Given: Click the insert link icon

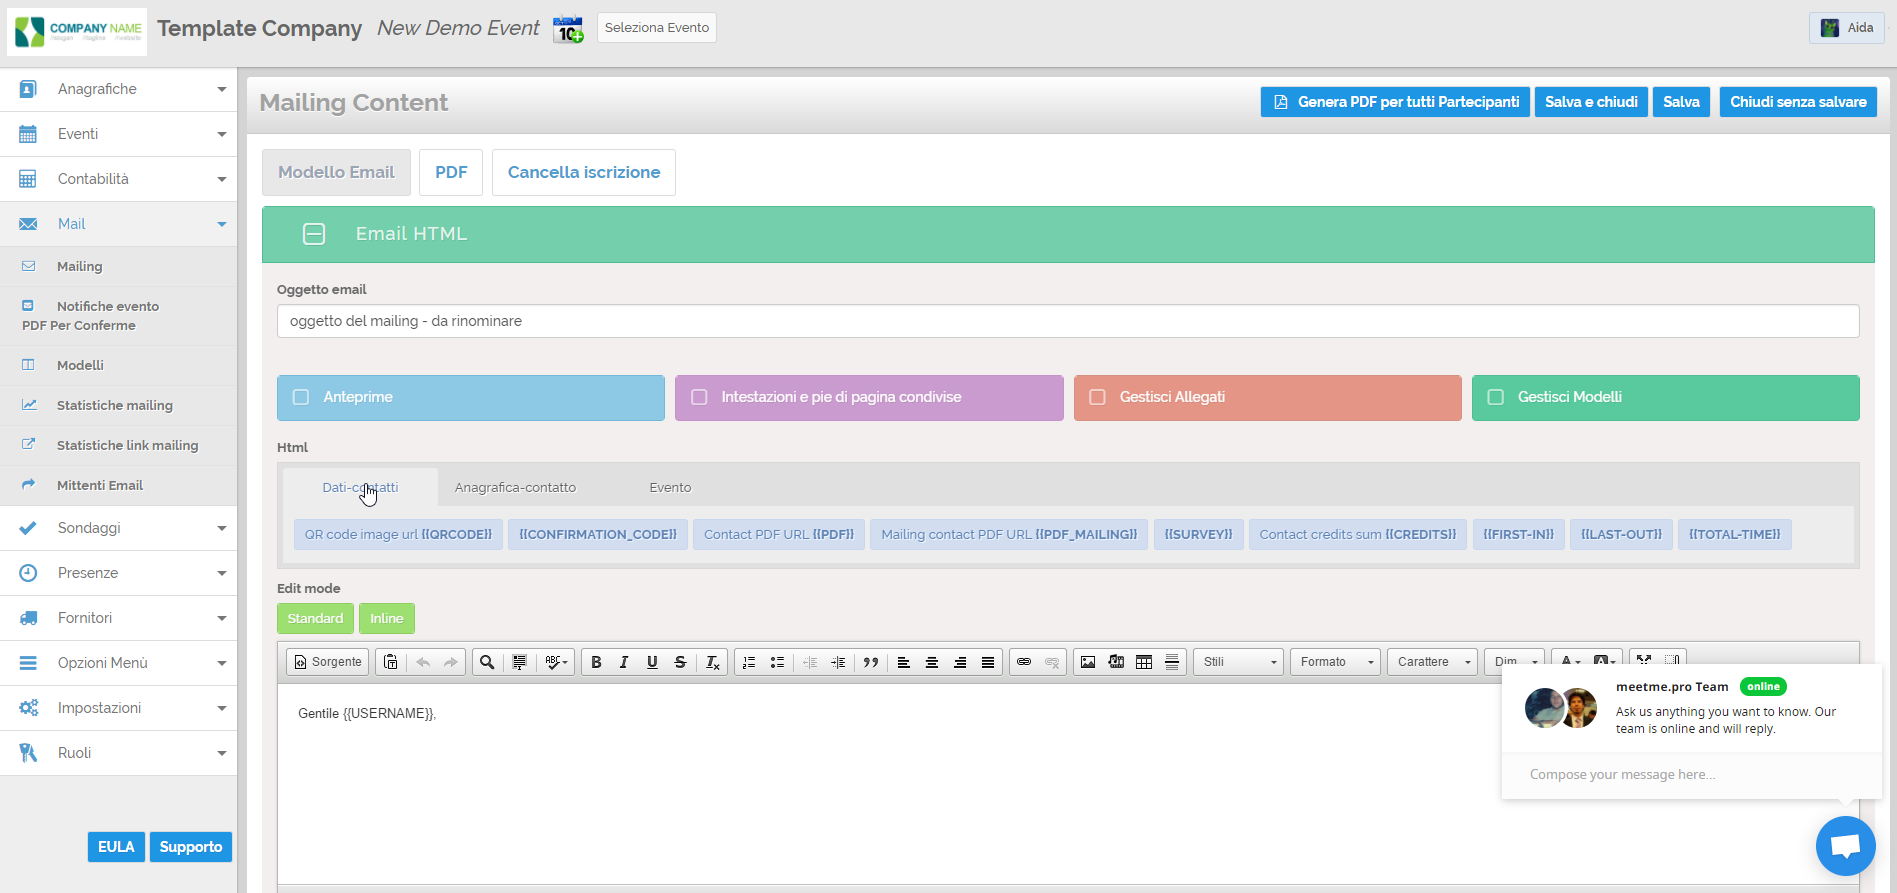Looking at the screenshot, I should point(1024,662).
